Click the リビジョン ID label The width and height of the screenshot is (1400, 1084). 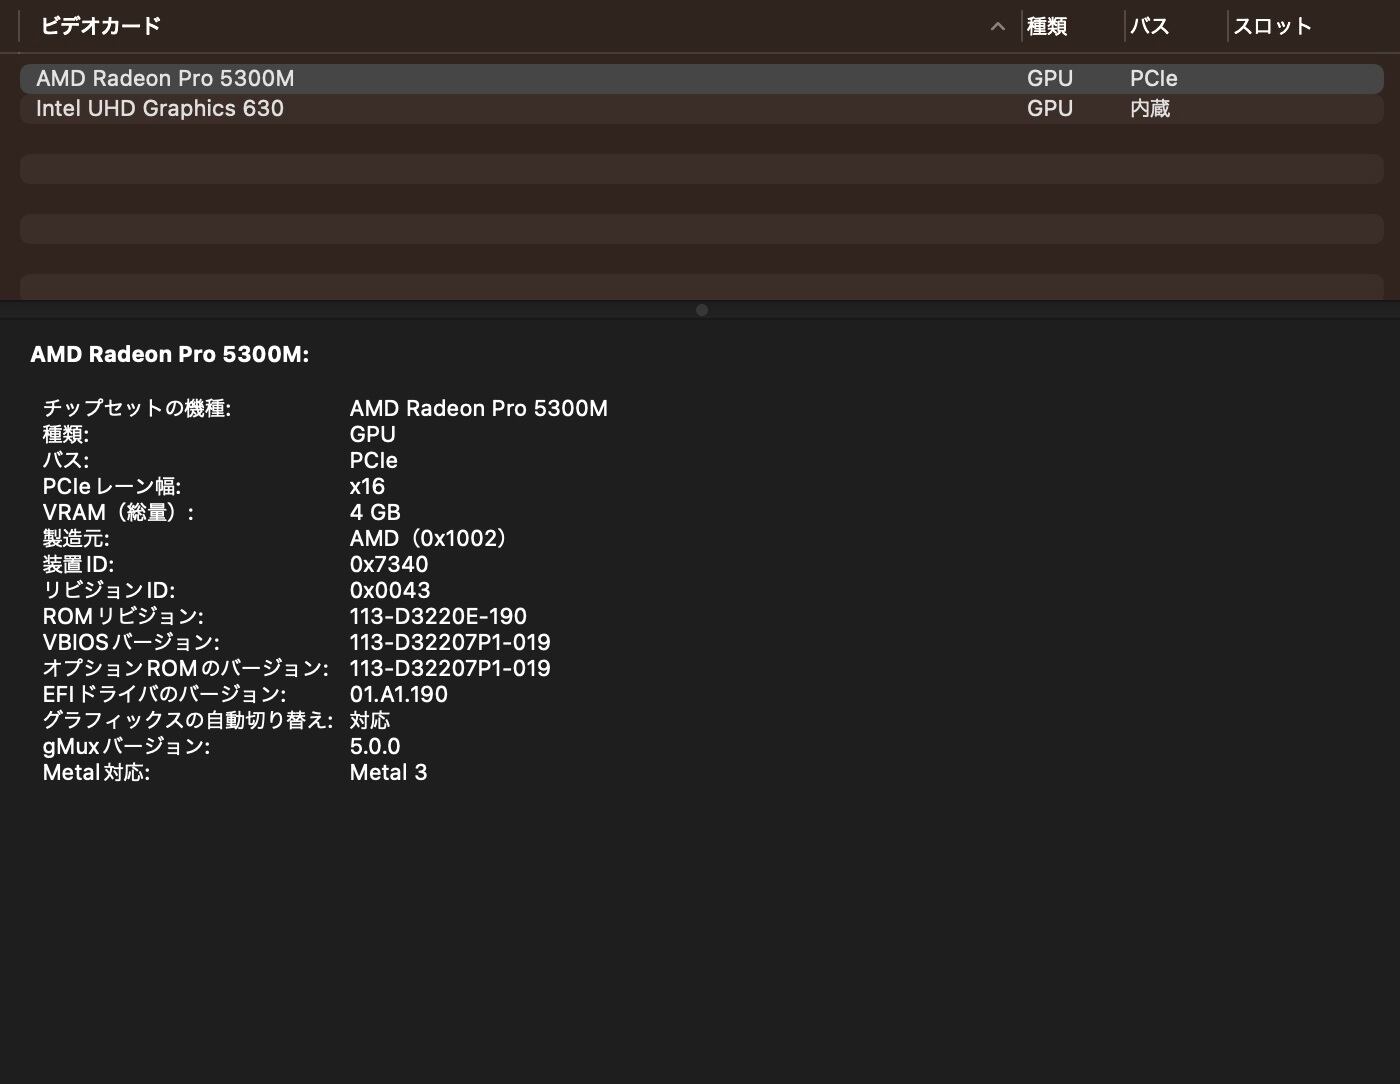(109, 591)
